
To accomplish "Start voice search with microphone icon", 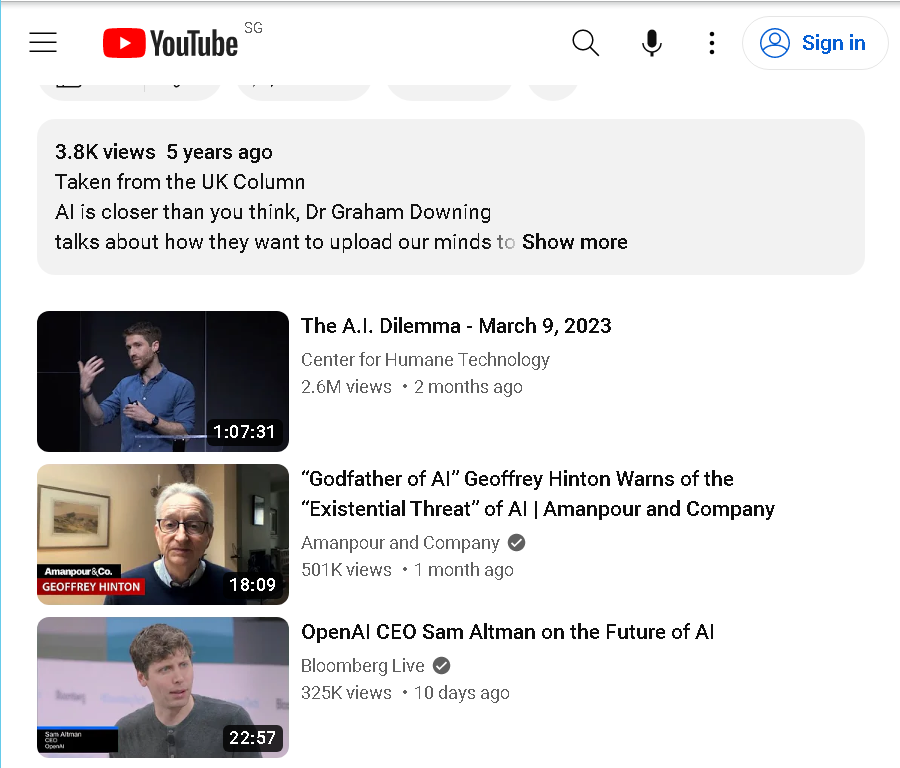I will (x=651, y=43).
